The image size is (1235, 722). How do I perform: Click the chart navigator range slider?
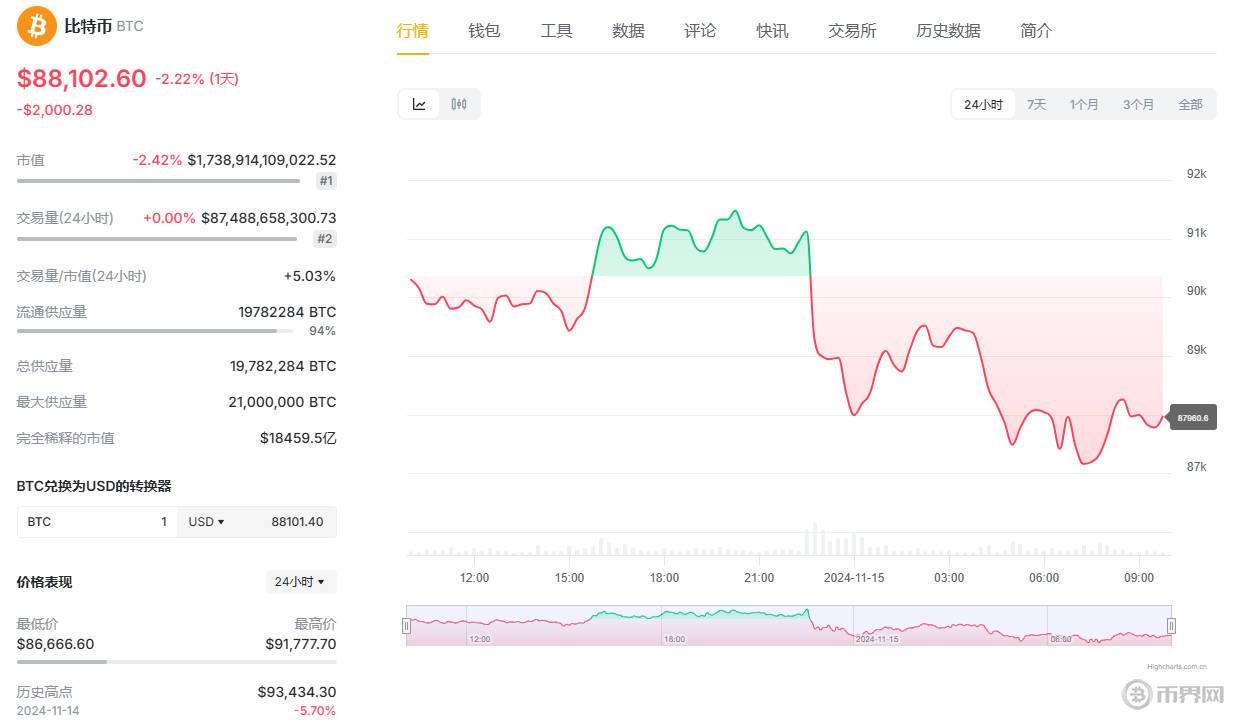tap(789, 625)
